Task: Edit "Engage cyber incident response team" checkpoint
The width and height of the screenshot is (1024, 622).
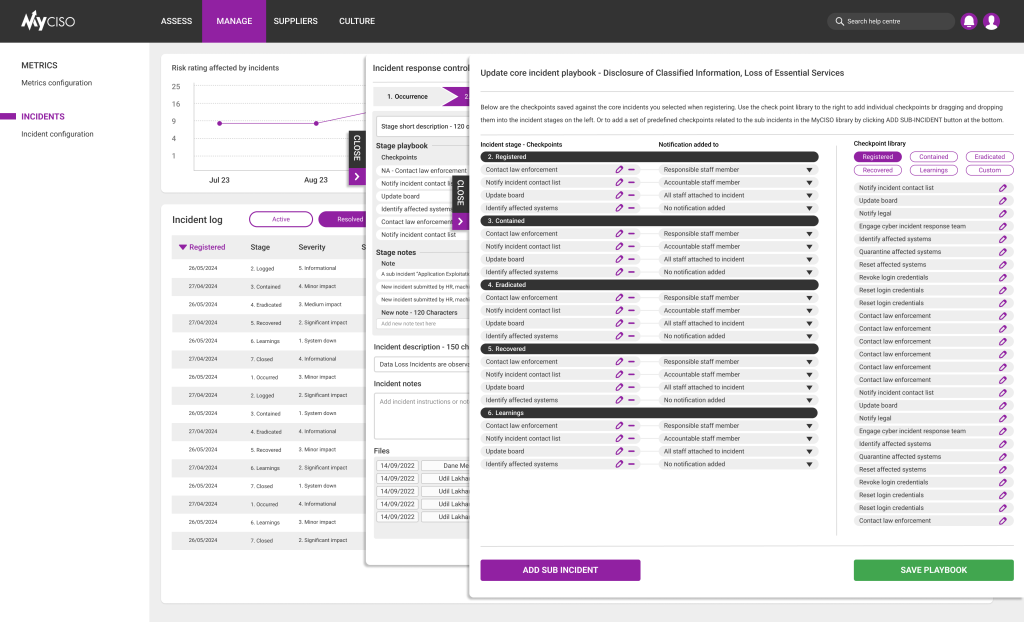Action: [x=1002, y=226]
